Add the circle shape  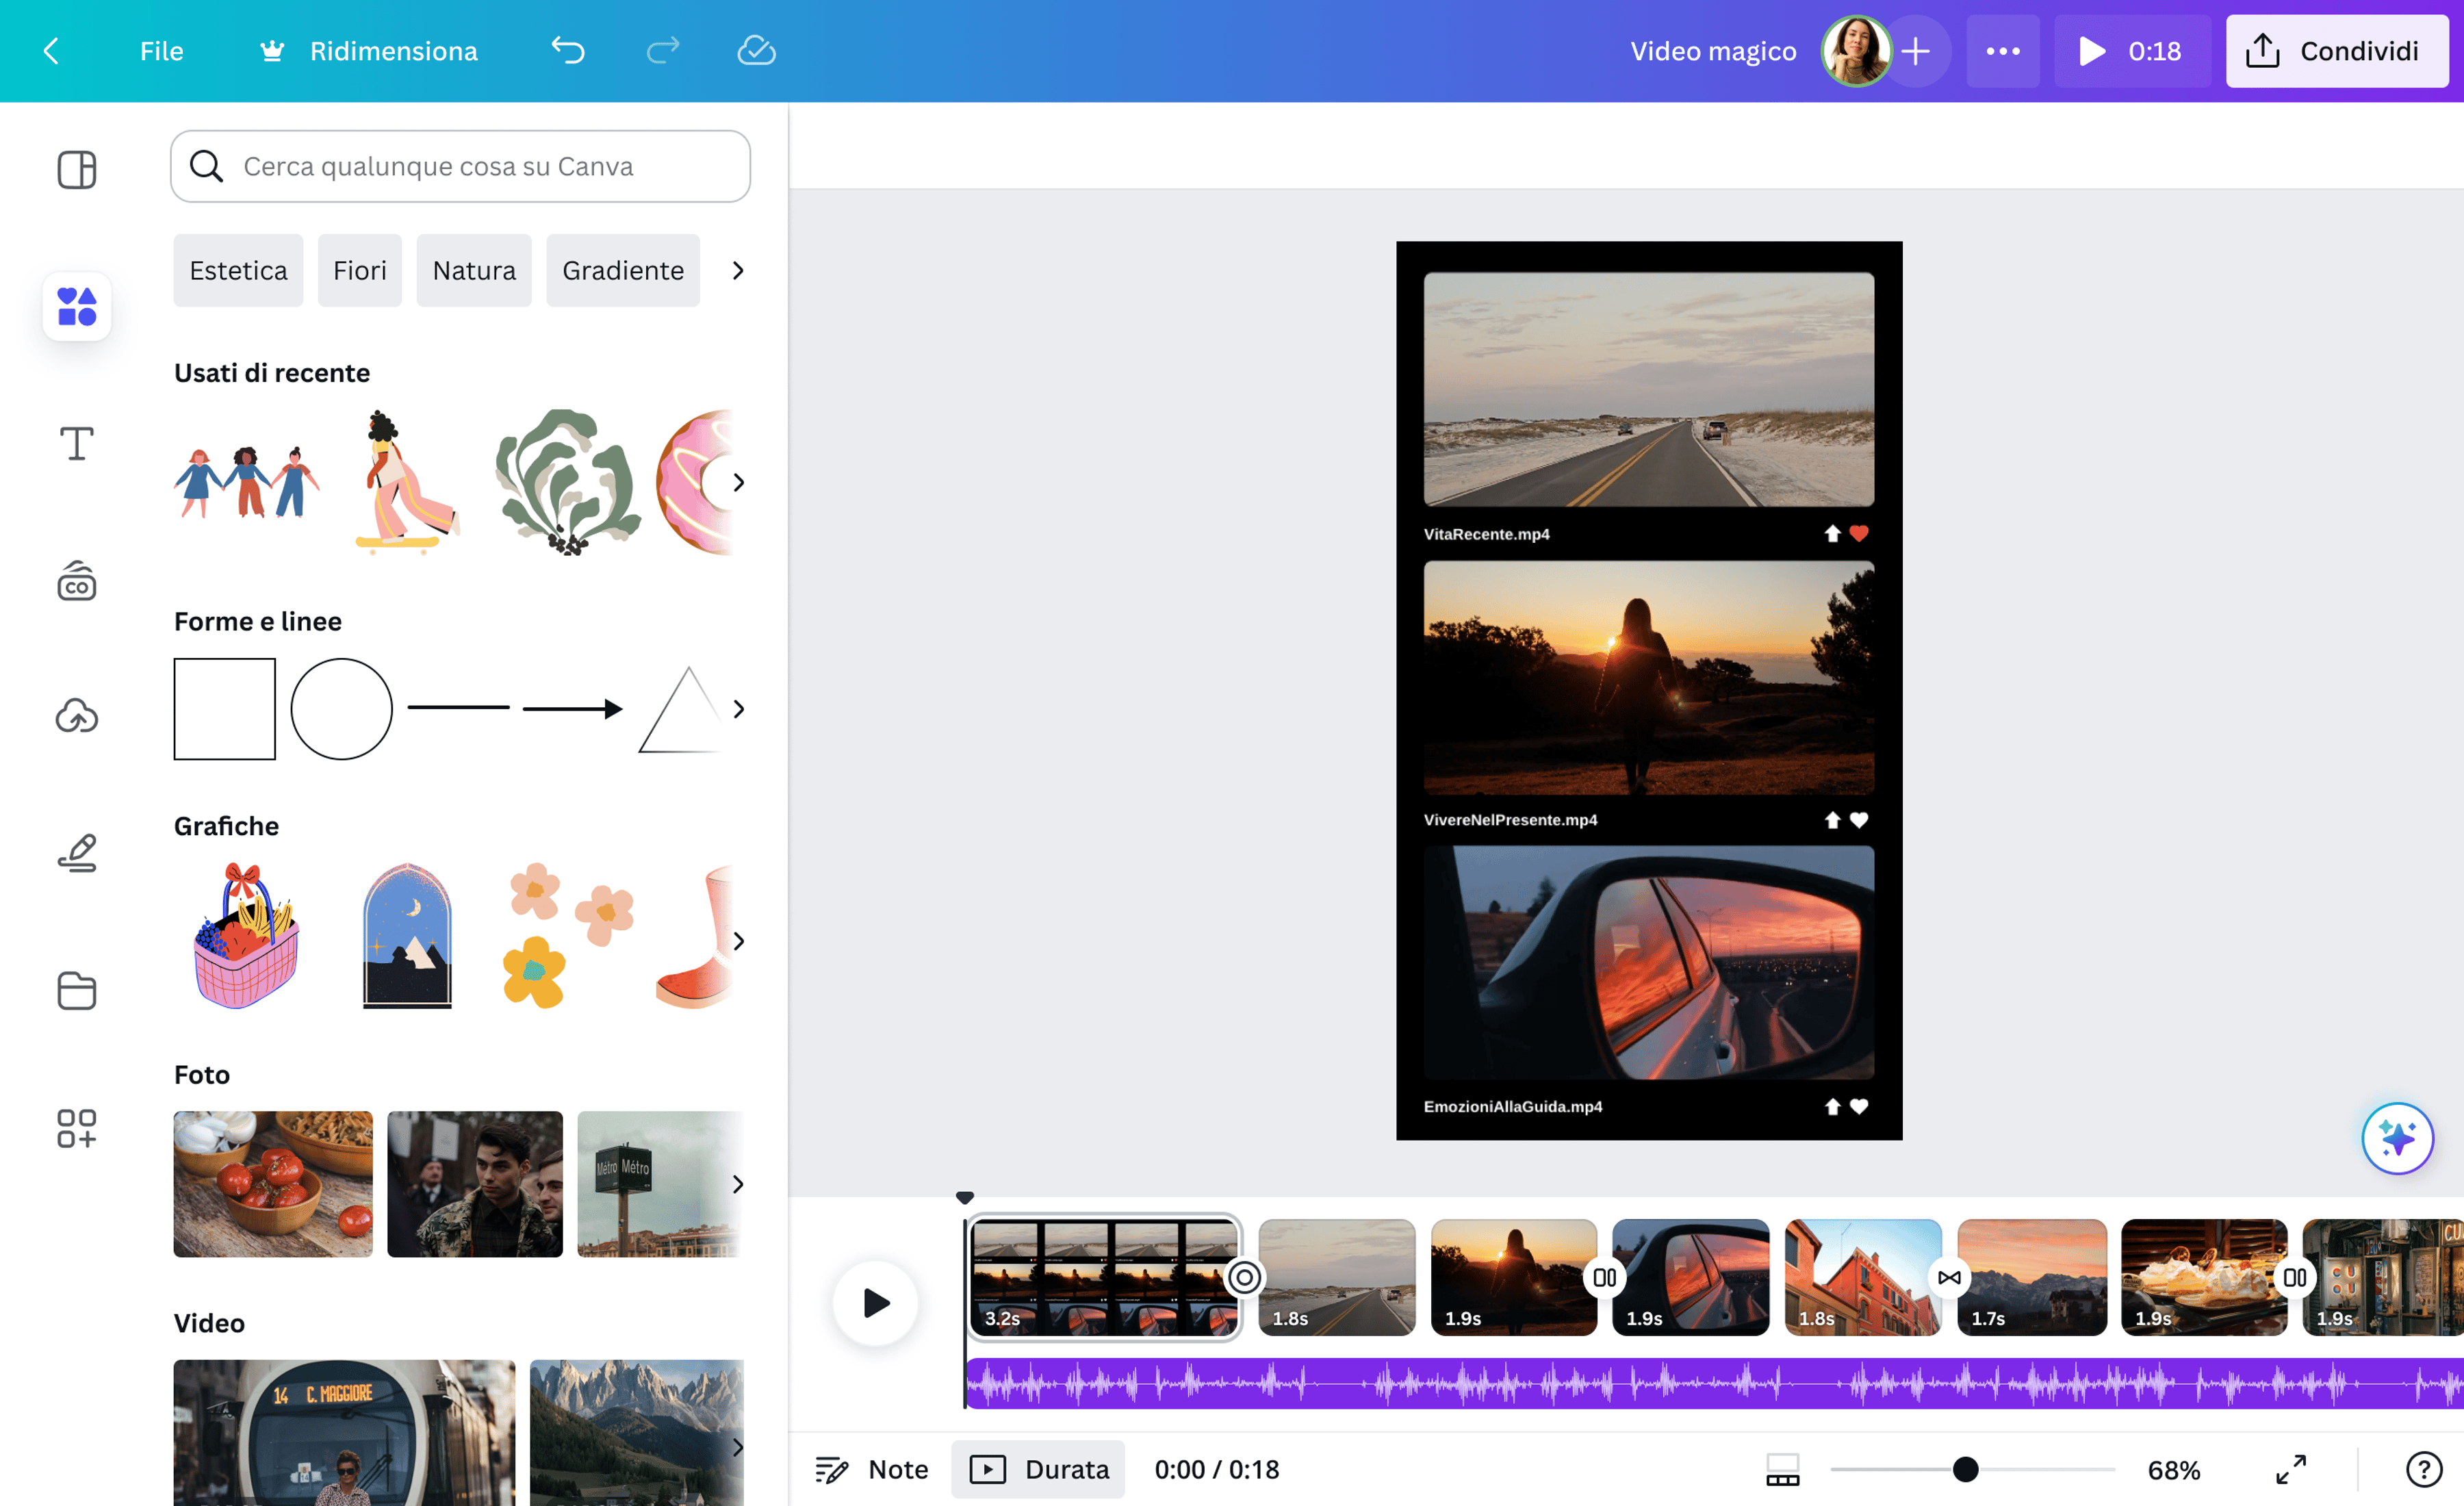pyautogui.click(x=342, y=709)
